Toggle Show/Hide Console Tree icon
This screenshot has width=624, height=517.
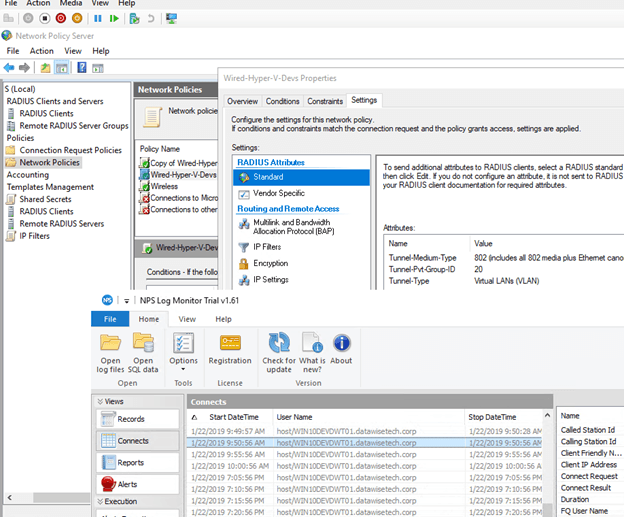61,68
